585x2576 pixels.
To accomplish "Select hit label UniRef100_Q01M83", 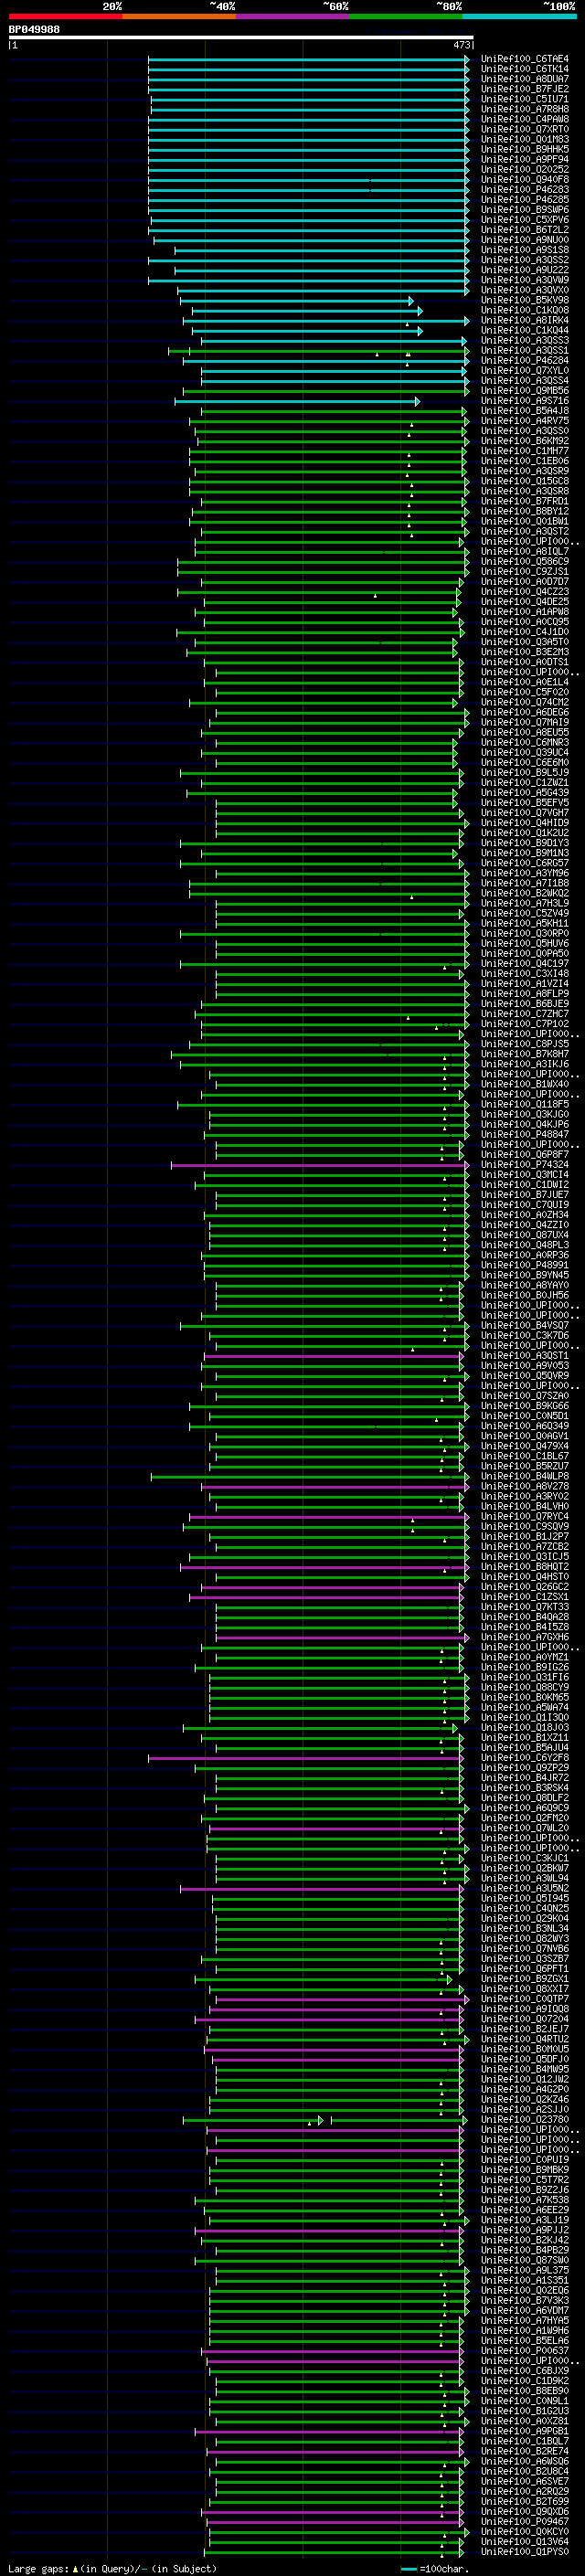I will [525, 139].
